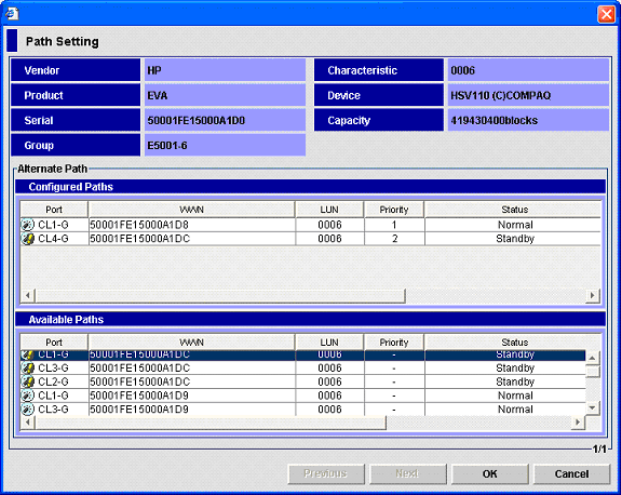The image size is (621, 495).
Task: Click the WWN column header in Available Paths
Action: click(191, 342)
